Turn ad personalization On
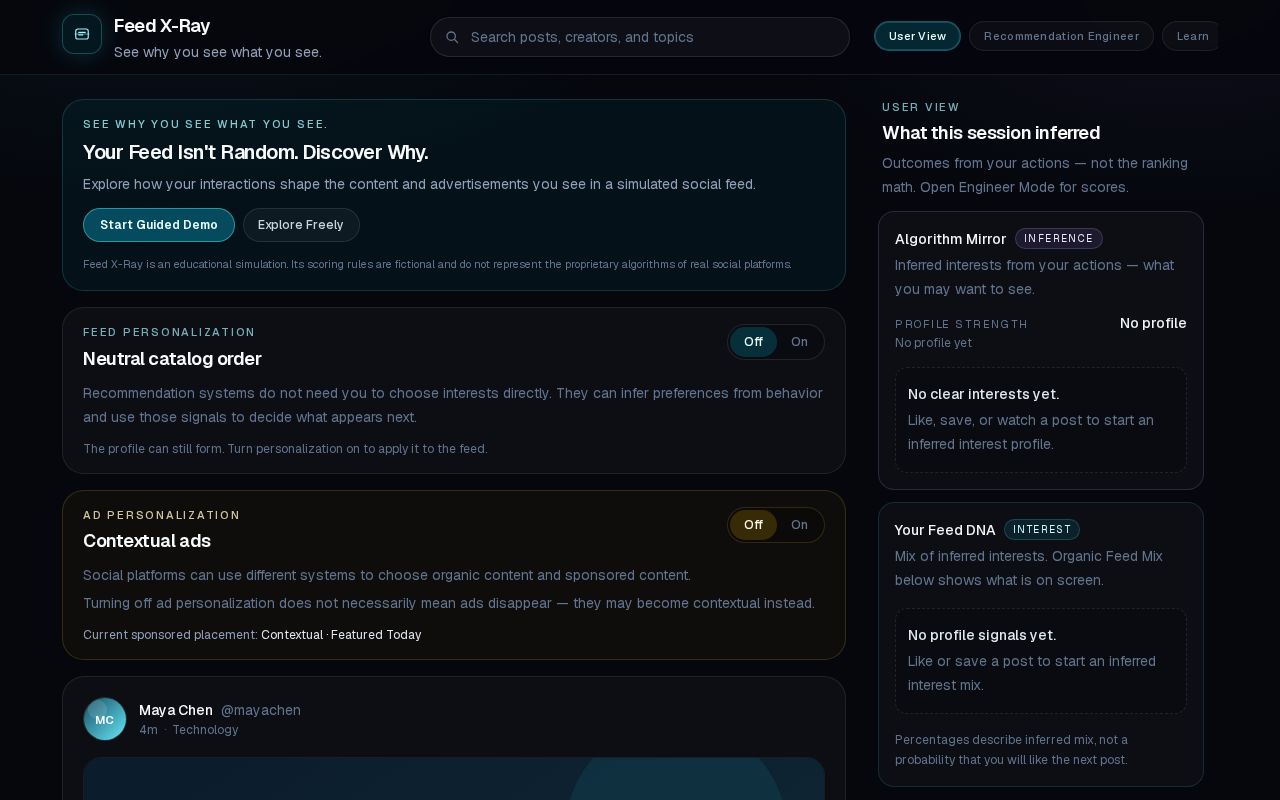This screenshot has height=800, width=1280. click(799, 525)
